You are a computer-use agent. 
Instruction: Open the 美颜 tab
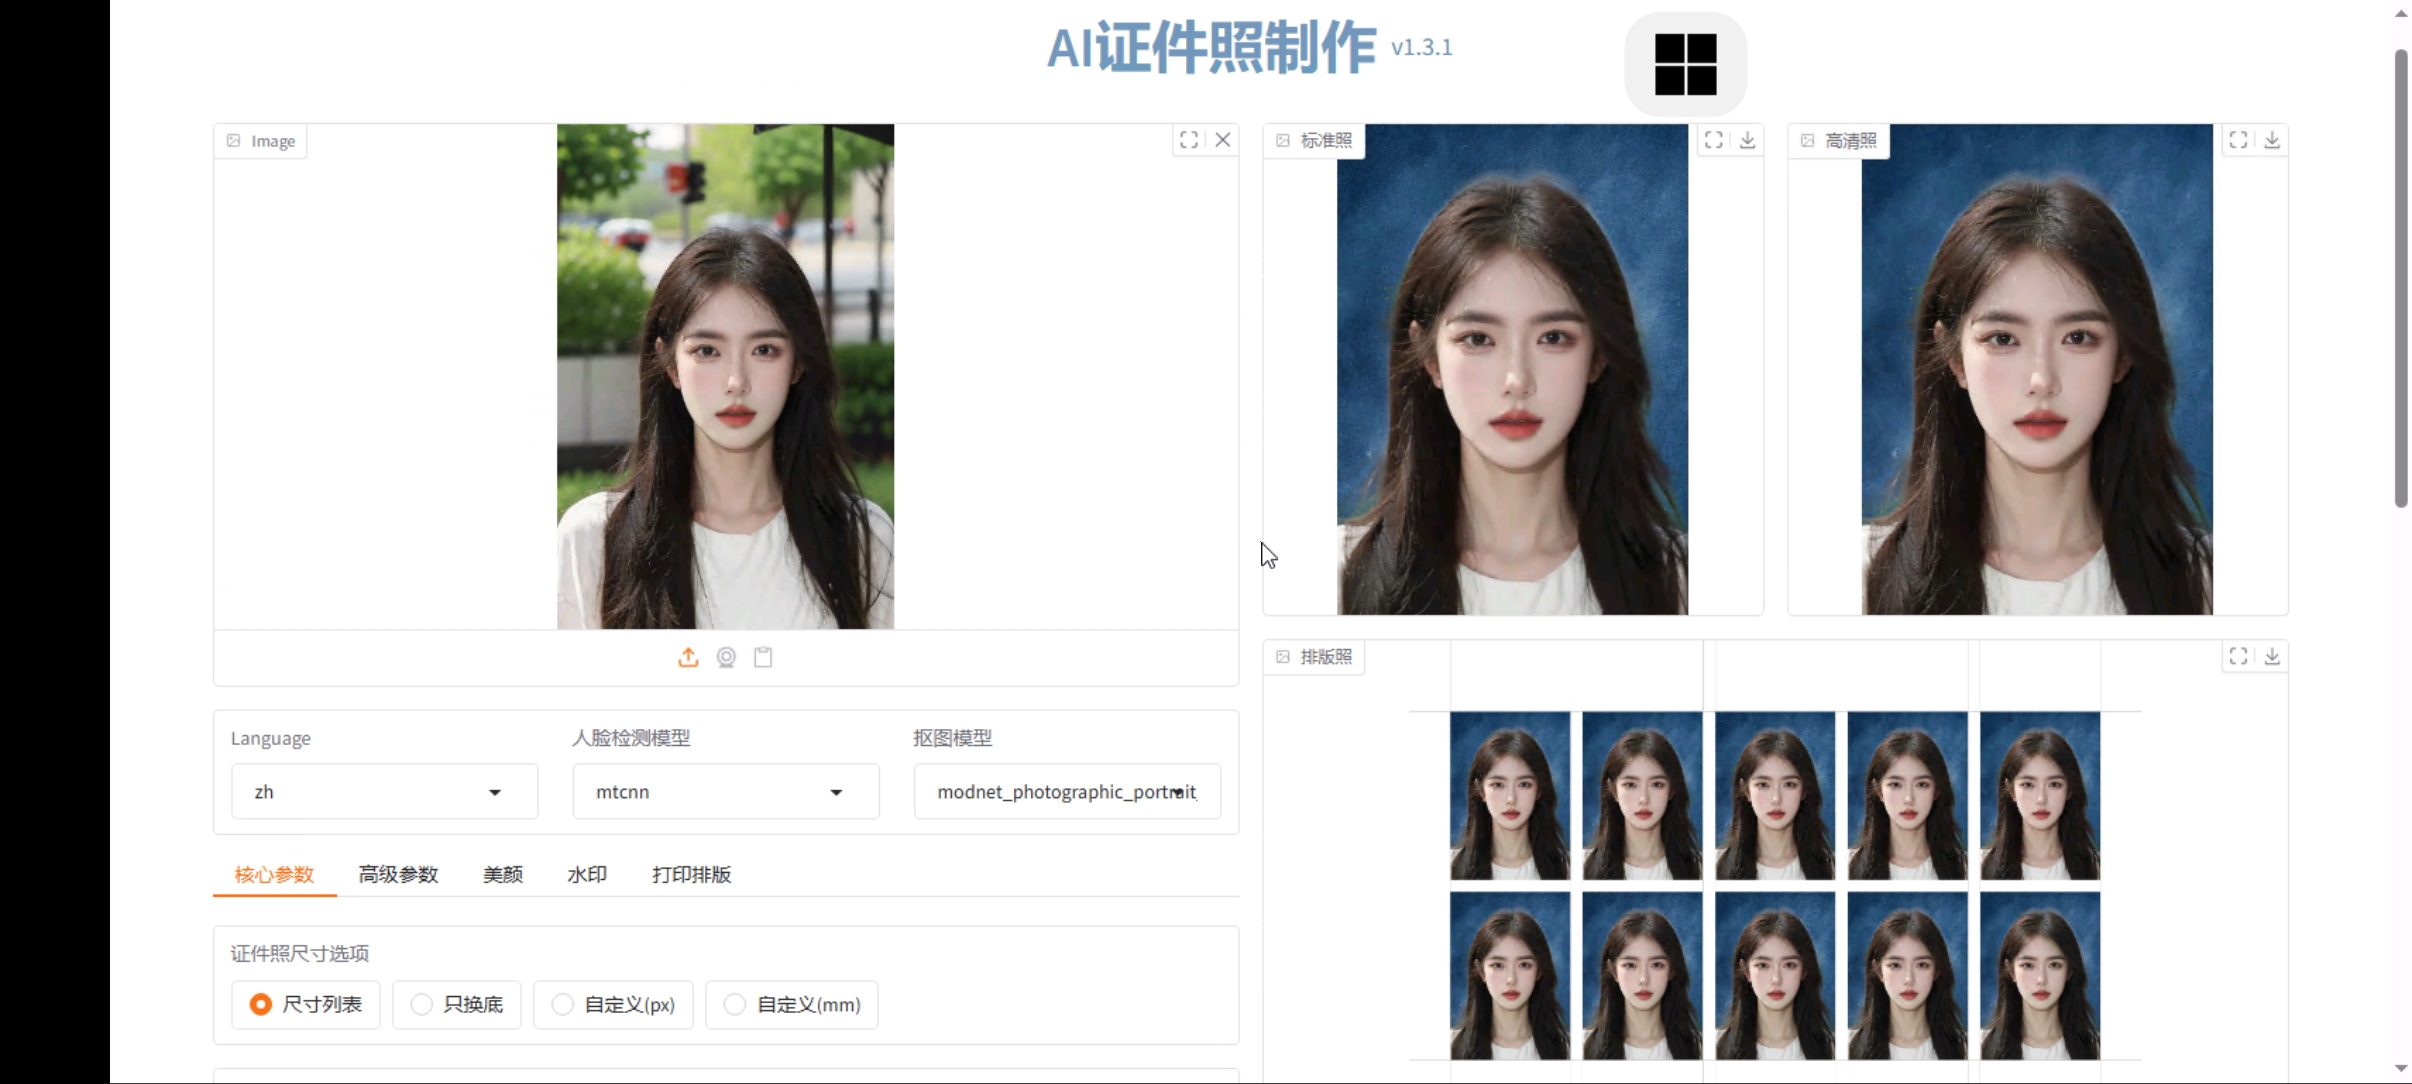coord(502,874)
